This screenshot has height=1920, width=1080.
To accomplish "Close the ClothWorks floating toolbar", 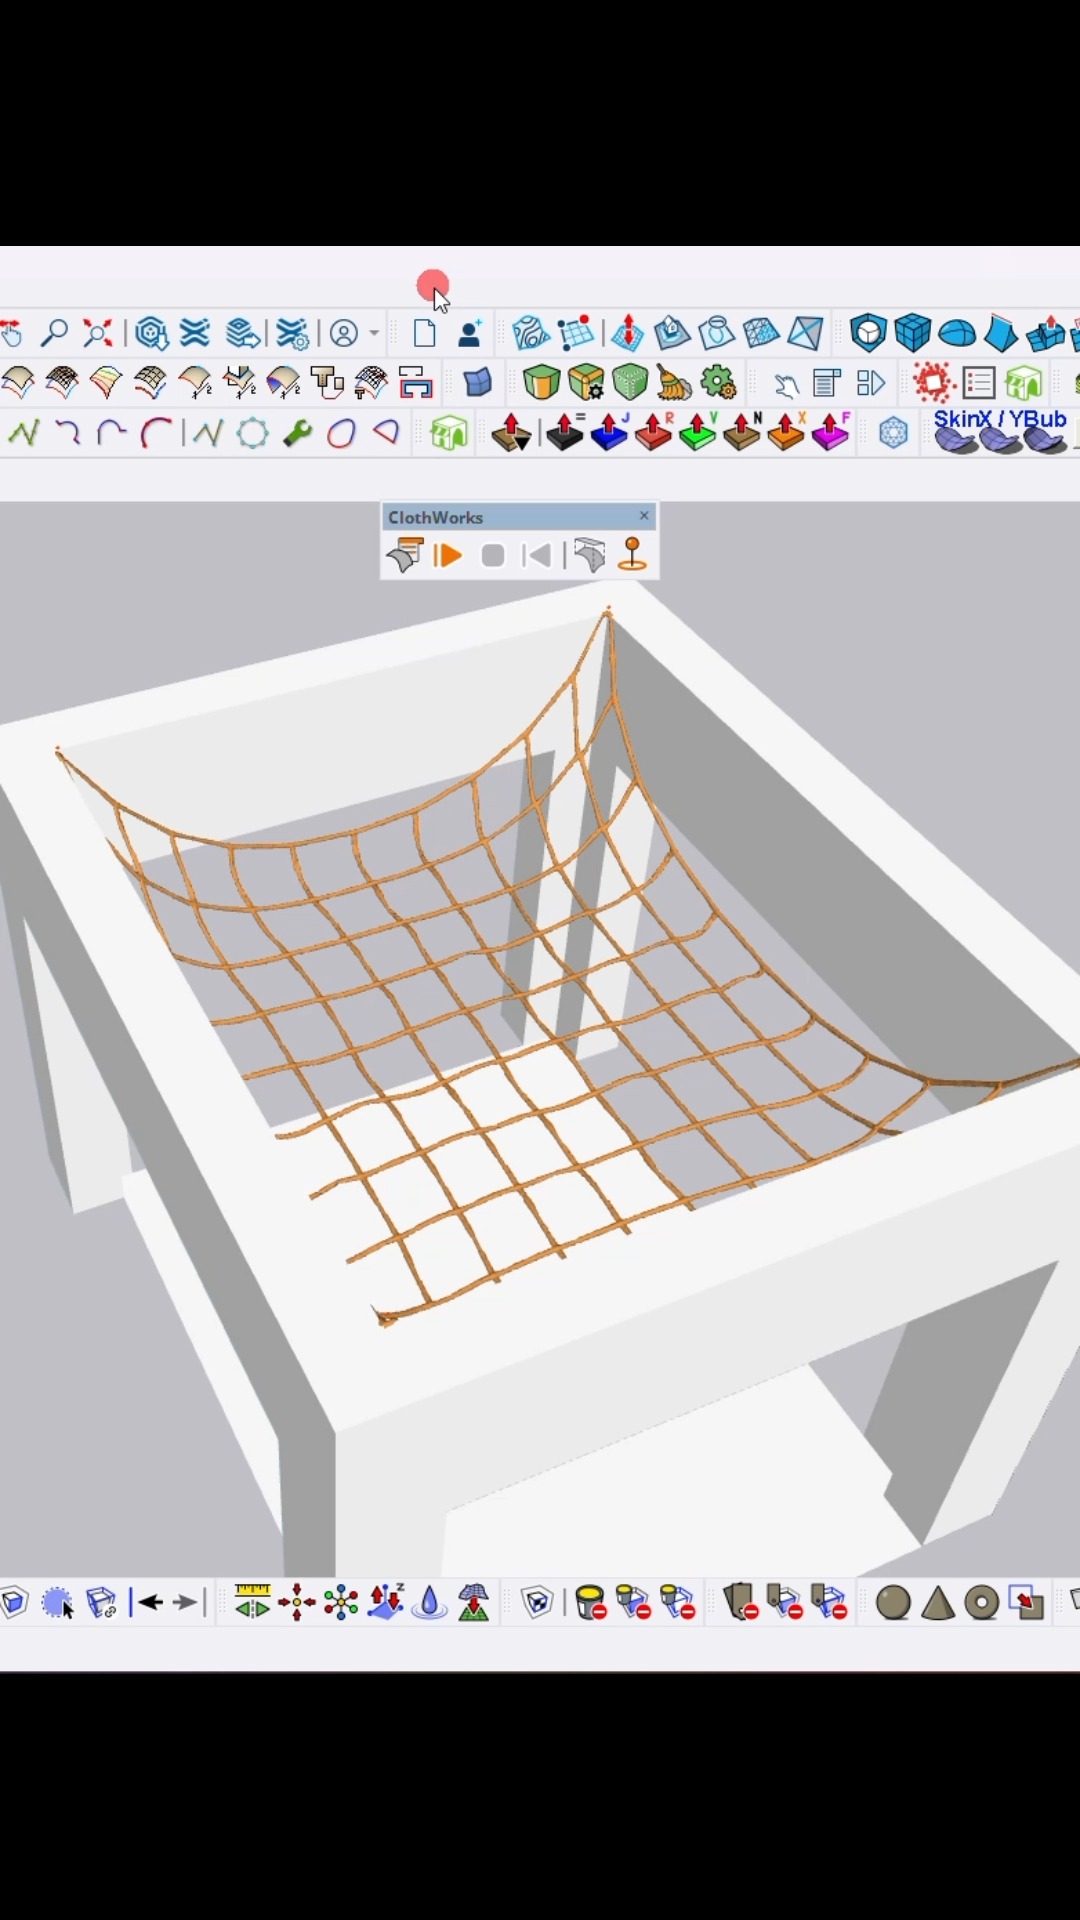I will (x=644, y=516).
